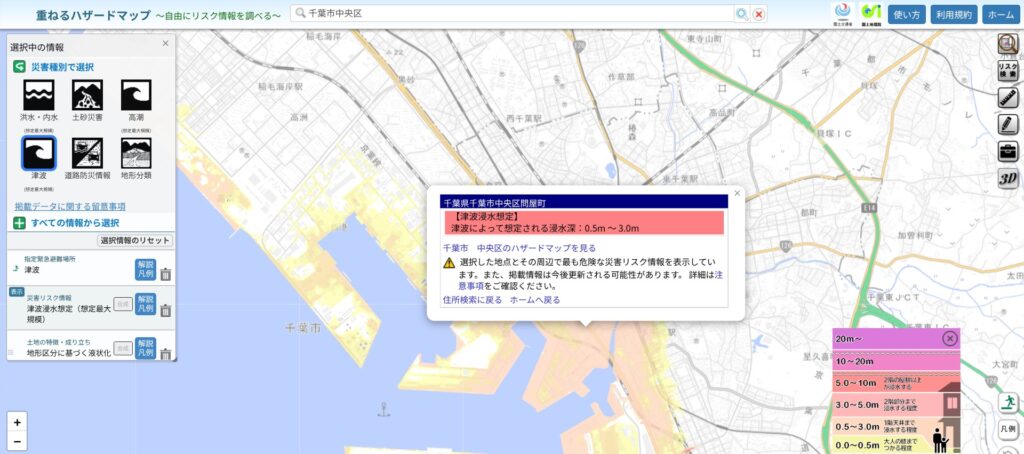This screenshot has width=1024, height=454.
Task: Click the 10～20m legend color band
Action: point(896,361)
